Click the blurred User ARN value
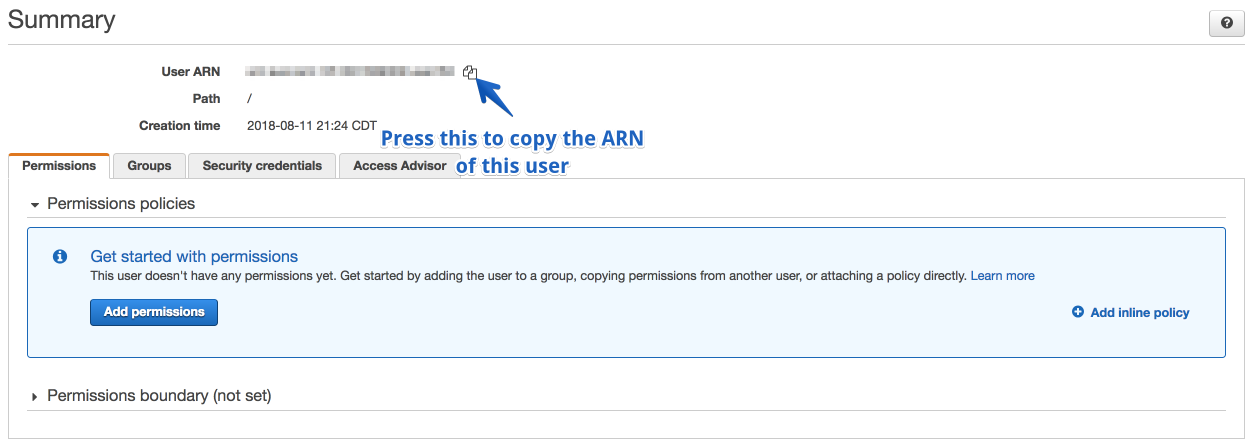The height and width of the screenshot is (446, 1252). [x=351, y=72]
